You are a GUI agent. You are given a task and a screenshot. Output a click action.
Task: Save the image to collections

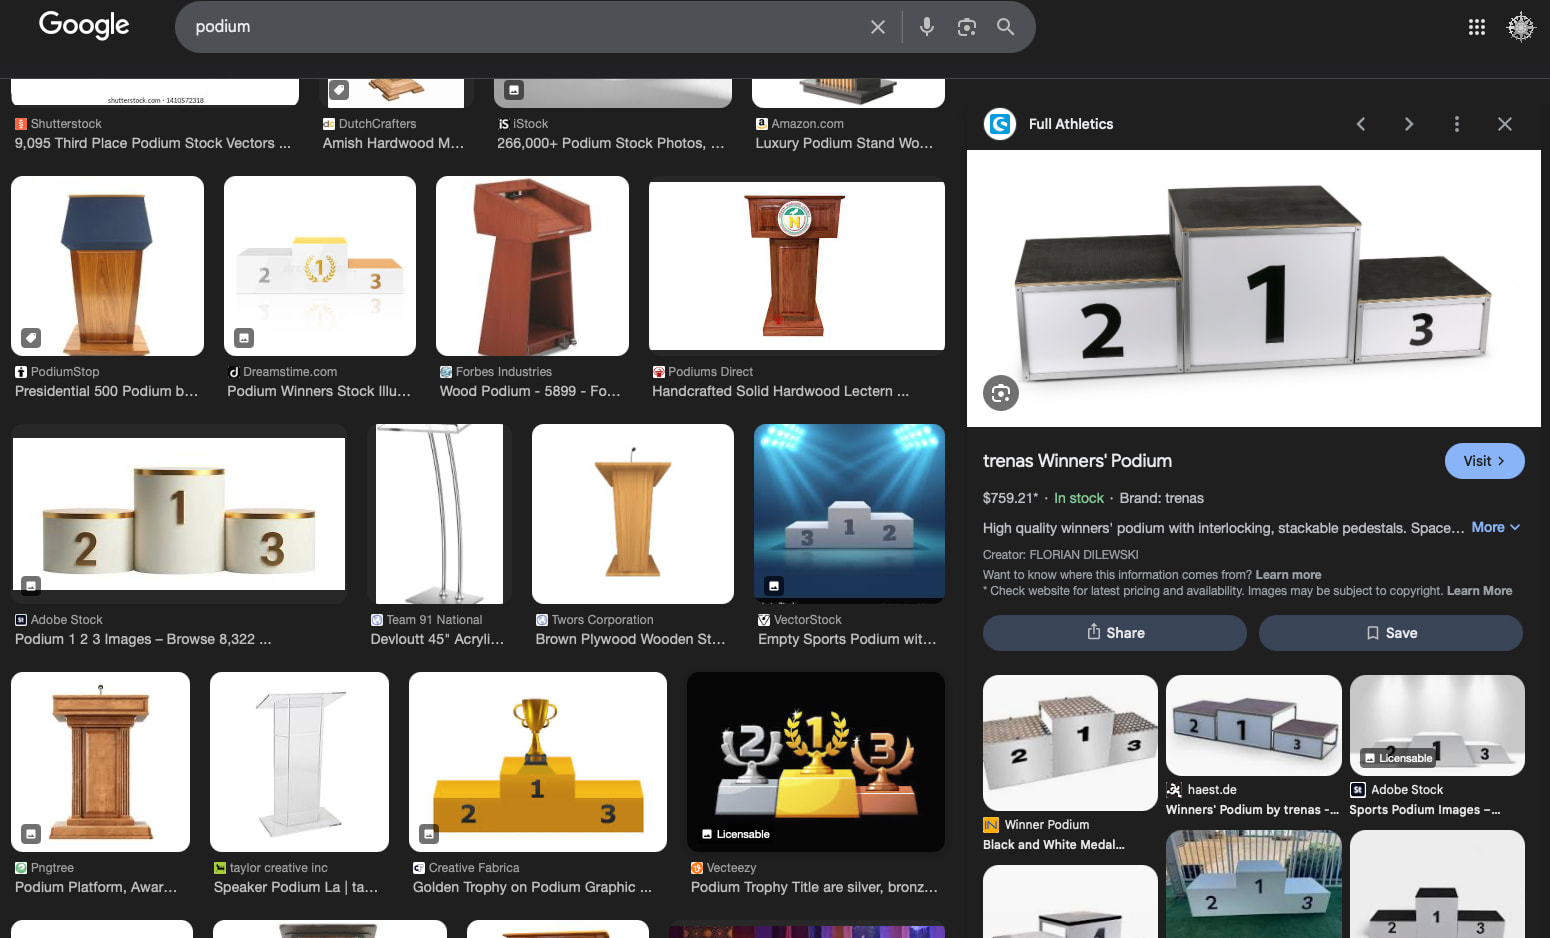[x=1390, y=633]
